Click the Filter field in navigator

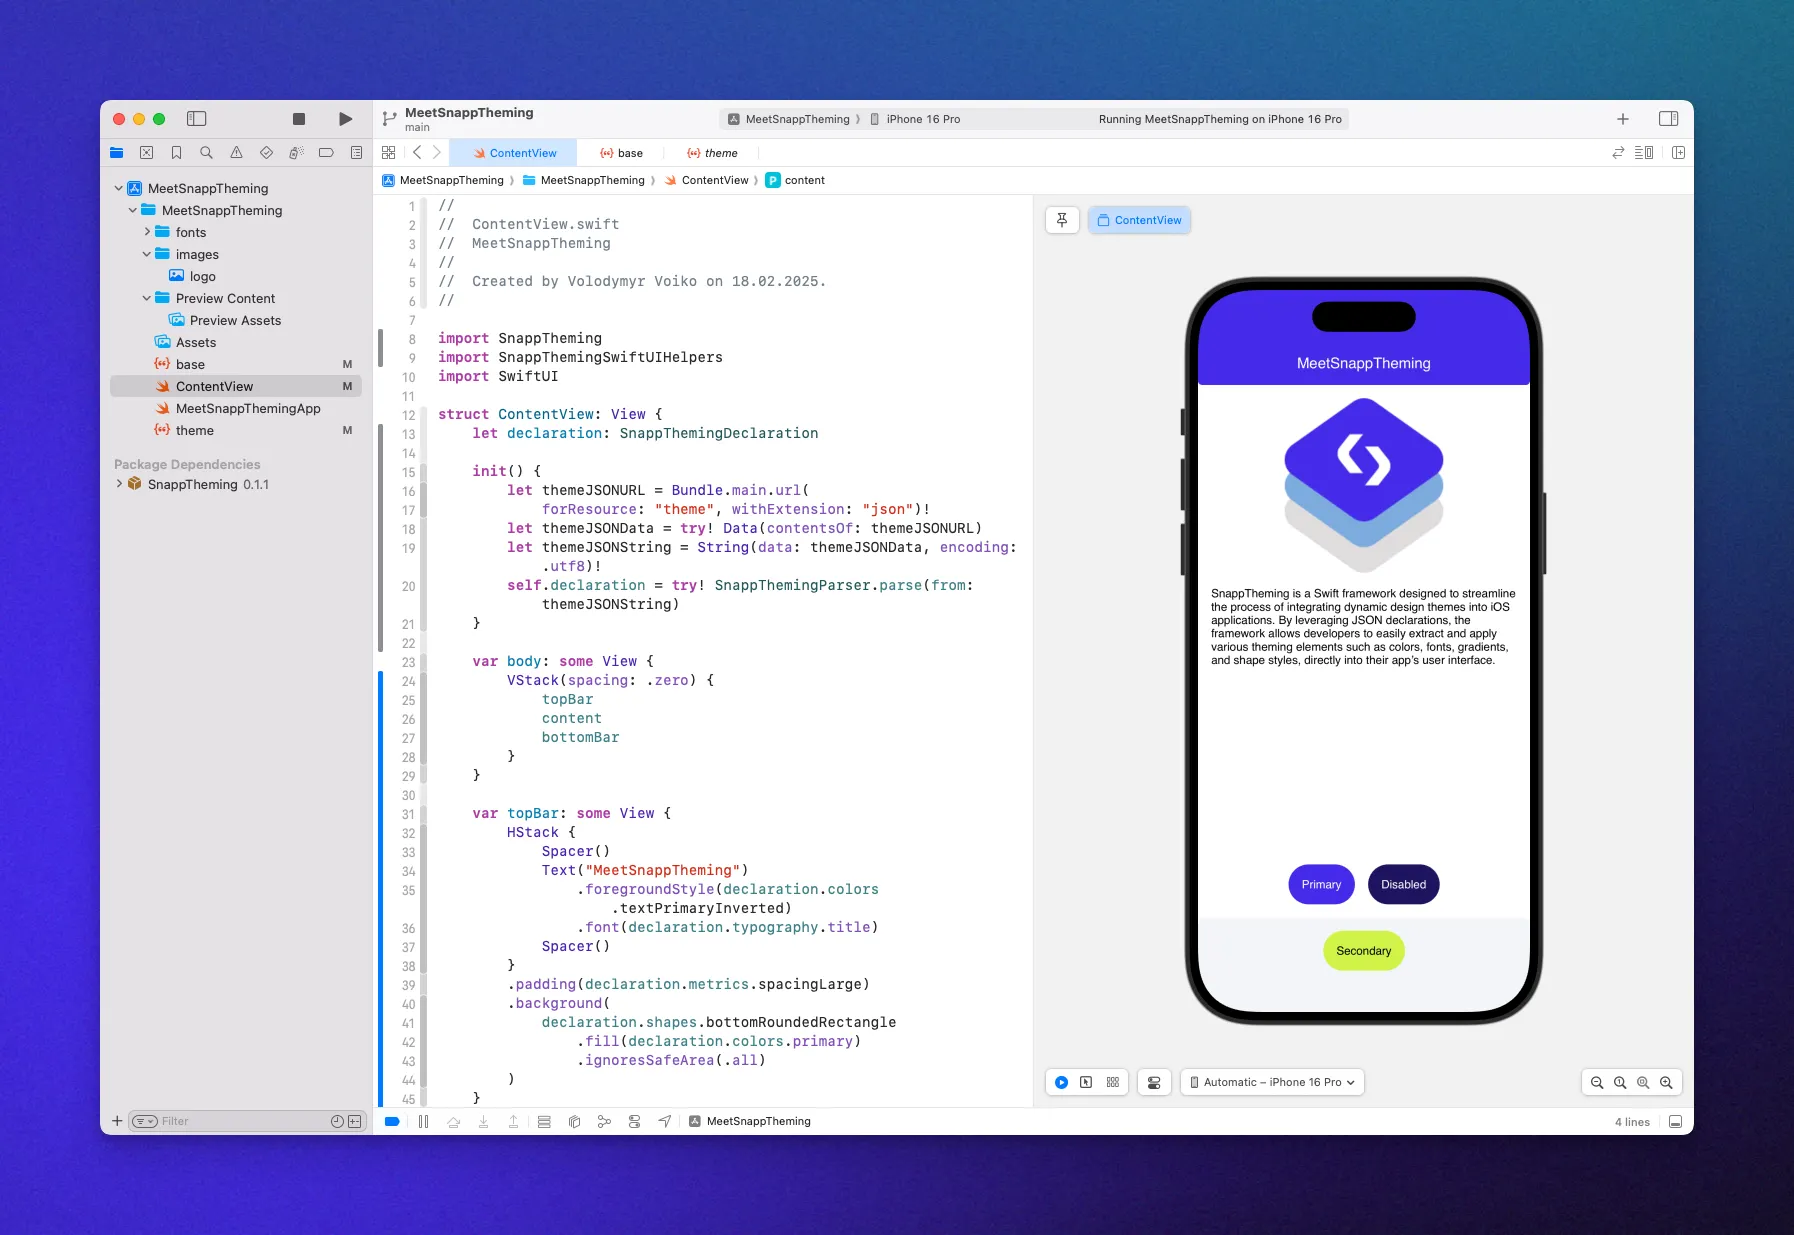tap(240, 1121)
